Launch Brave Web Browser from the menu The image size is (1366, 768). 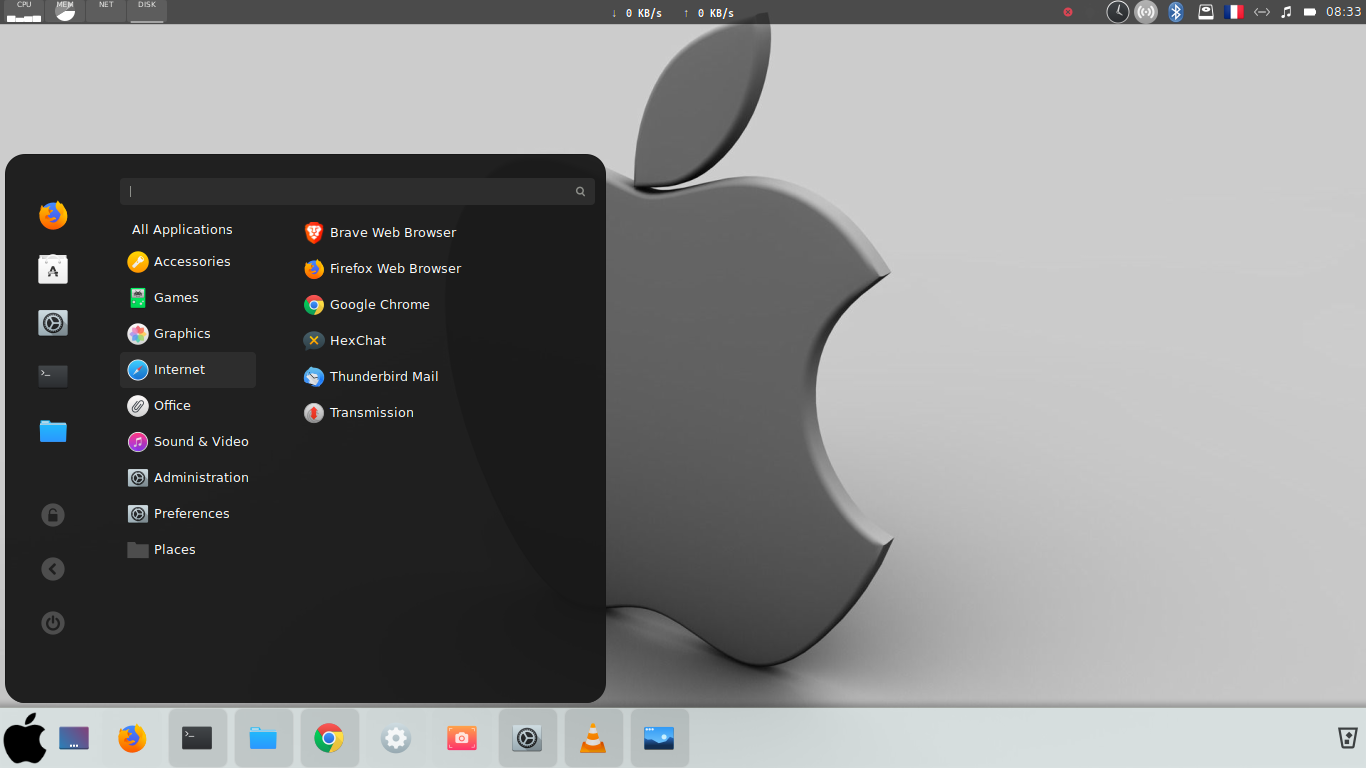point(380,232)
